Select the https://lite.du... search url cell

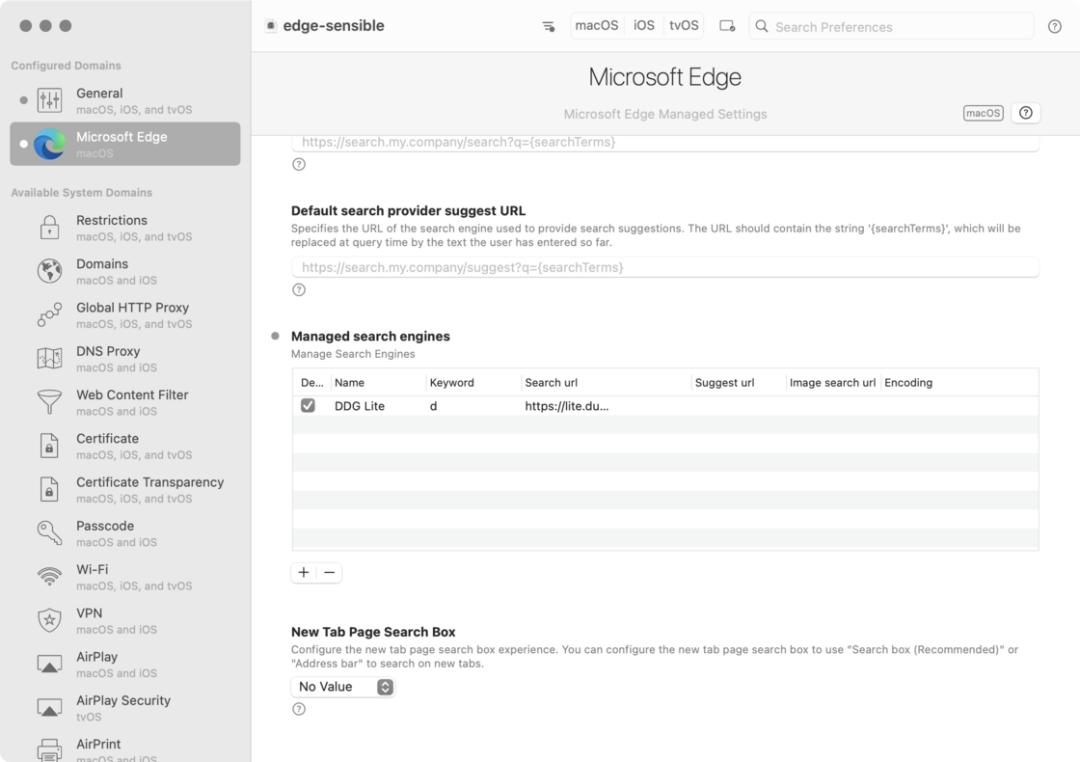click(x=567, y=406)
